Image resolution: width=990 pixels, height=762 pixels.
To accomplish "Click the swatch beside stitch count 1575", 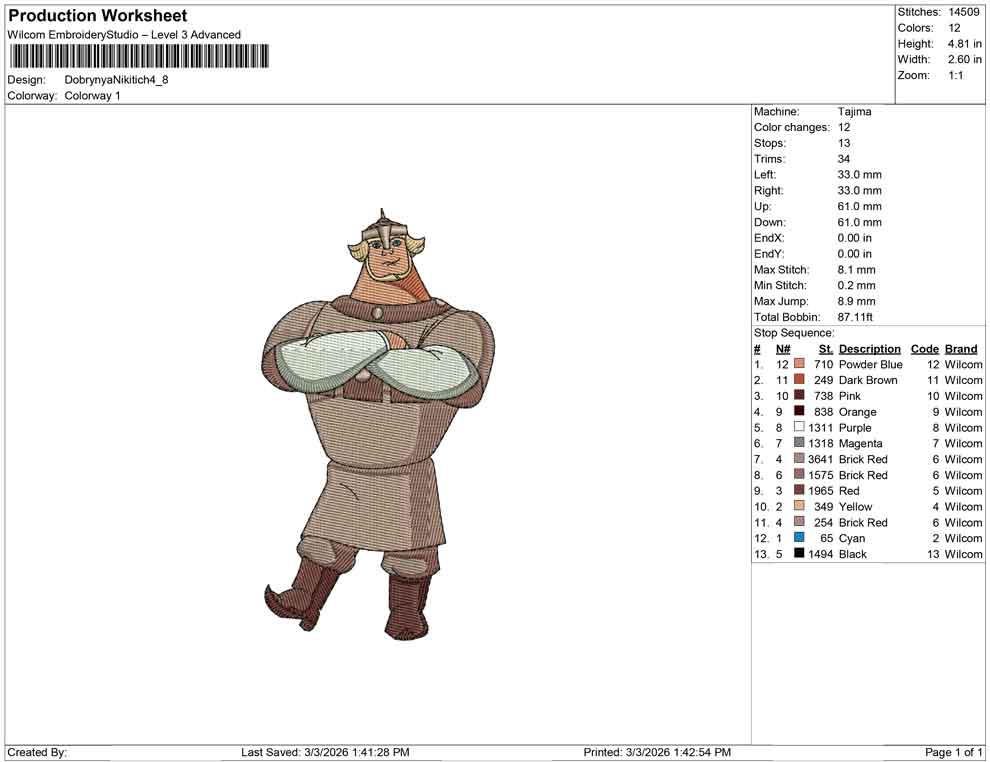I will coord(799,474).
